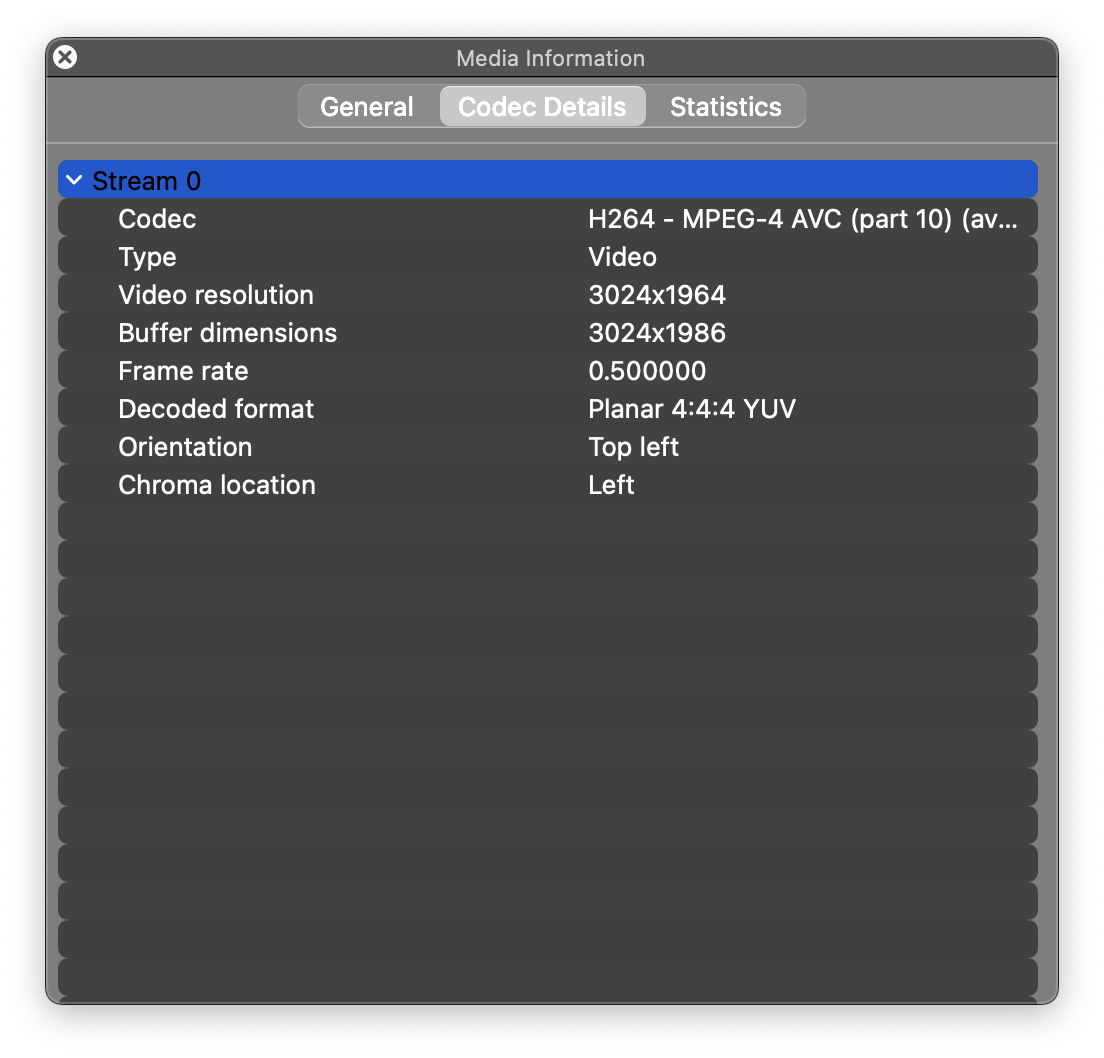Switch to the Statistics tab
Viewport: 1104px width, 1058px height.
725,105
